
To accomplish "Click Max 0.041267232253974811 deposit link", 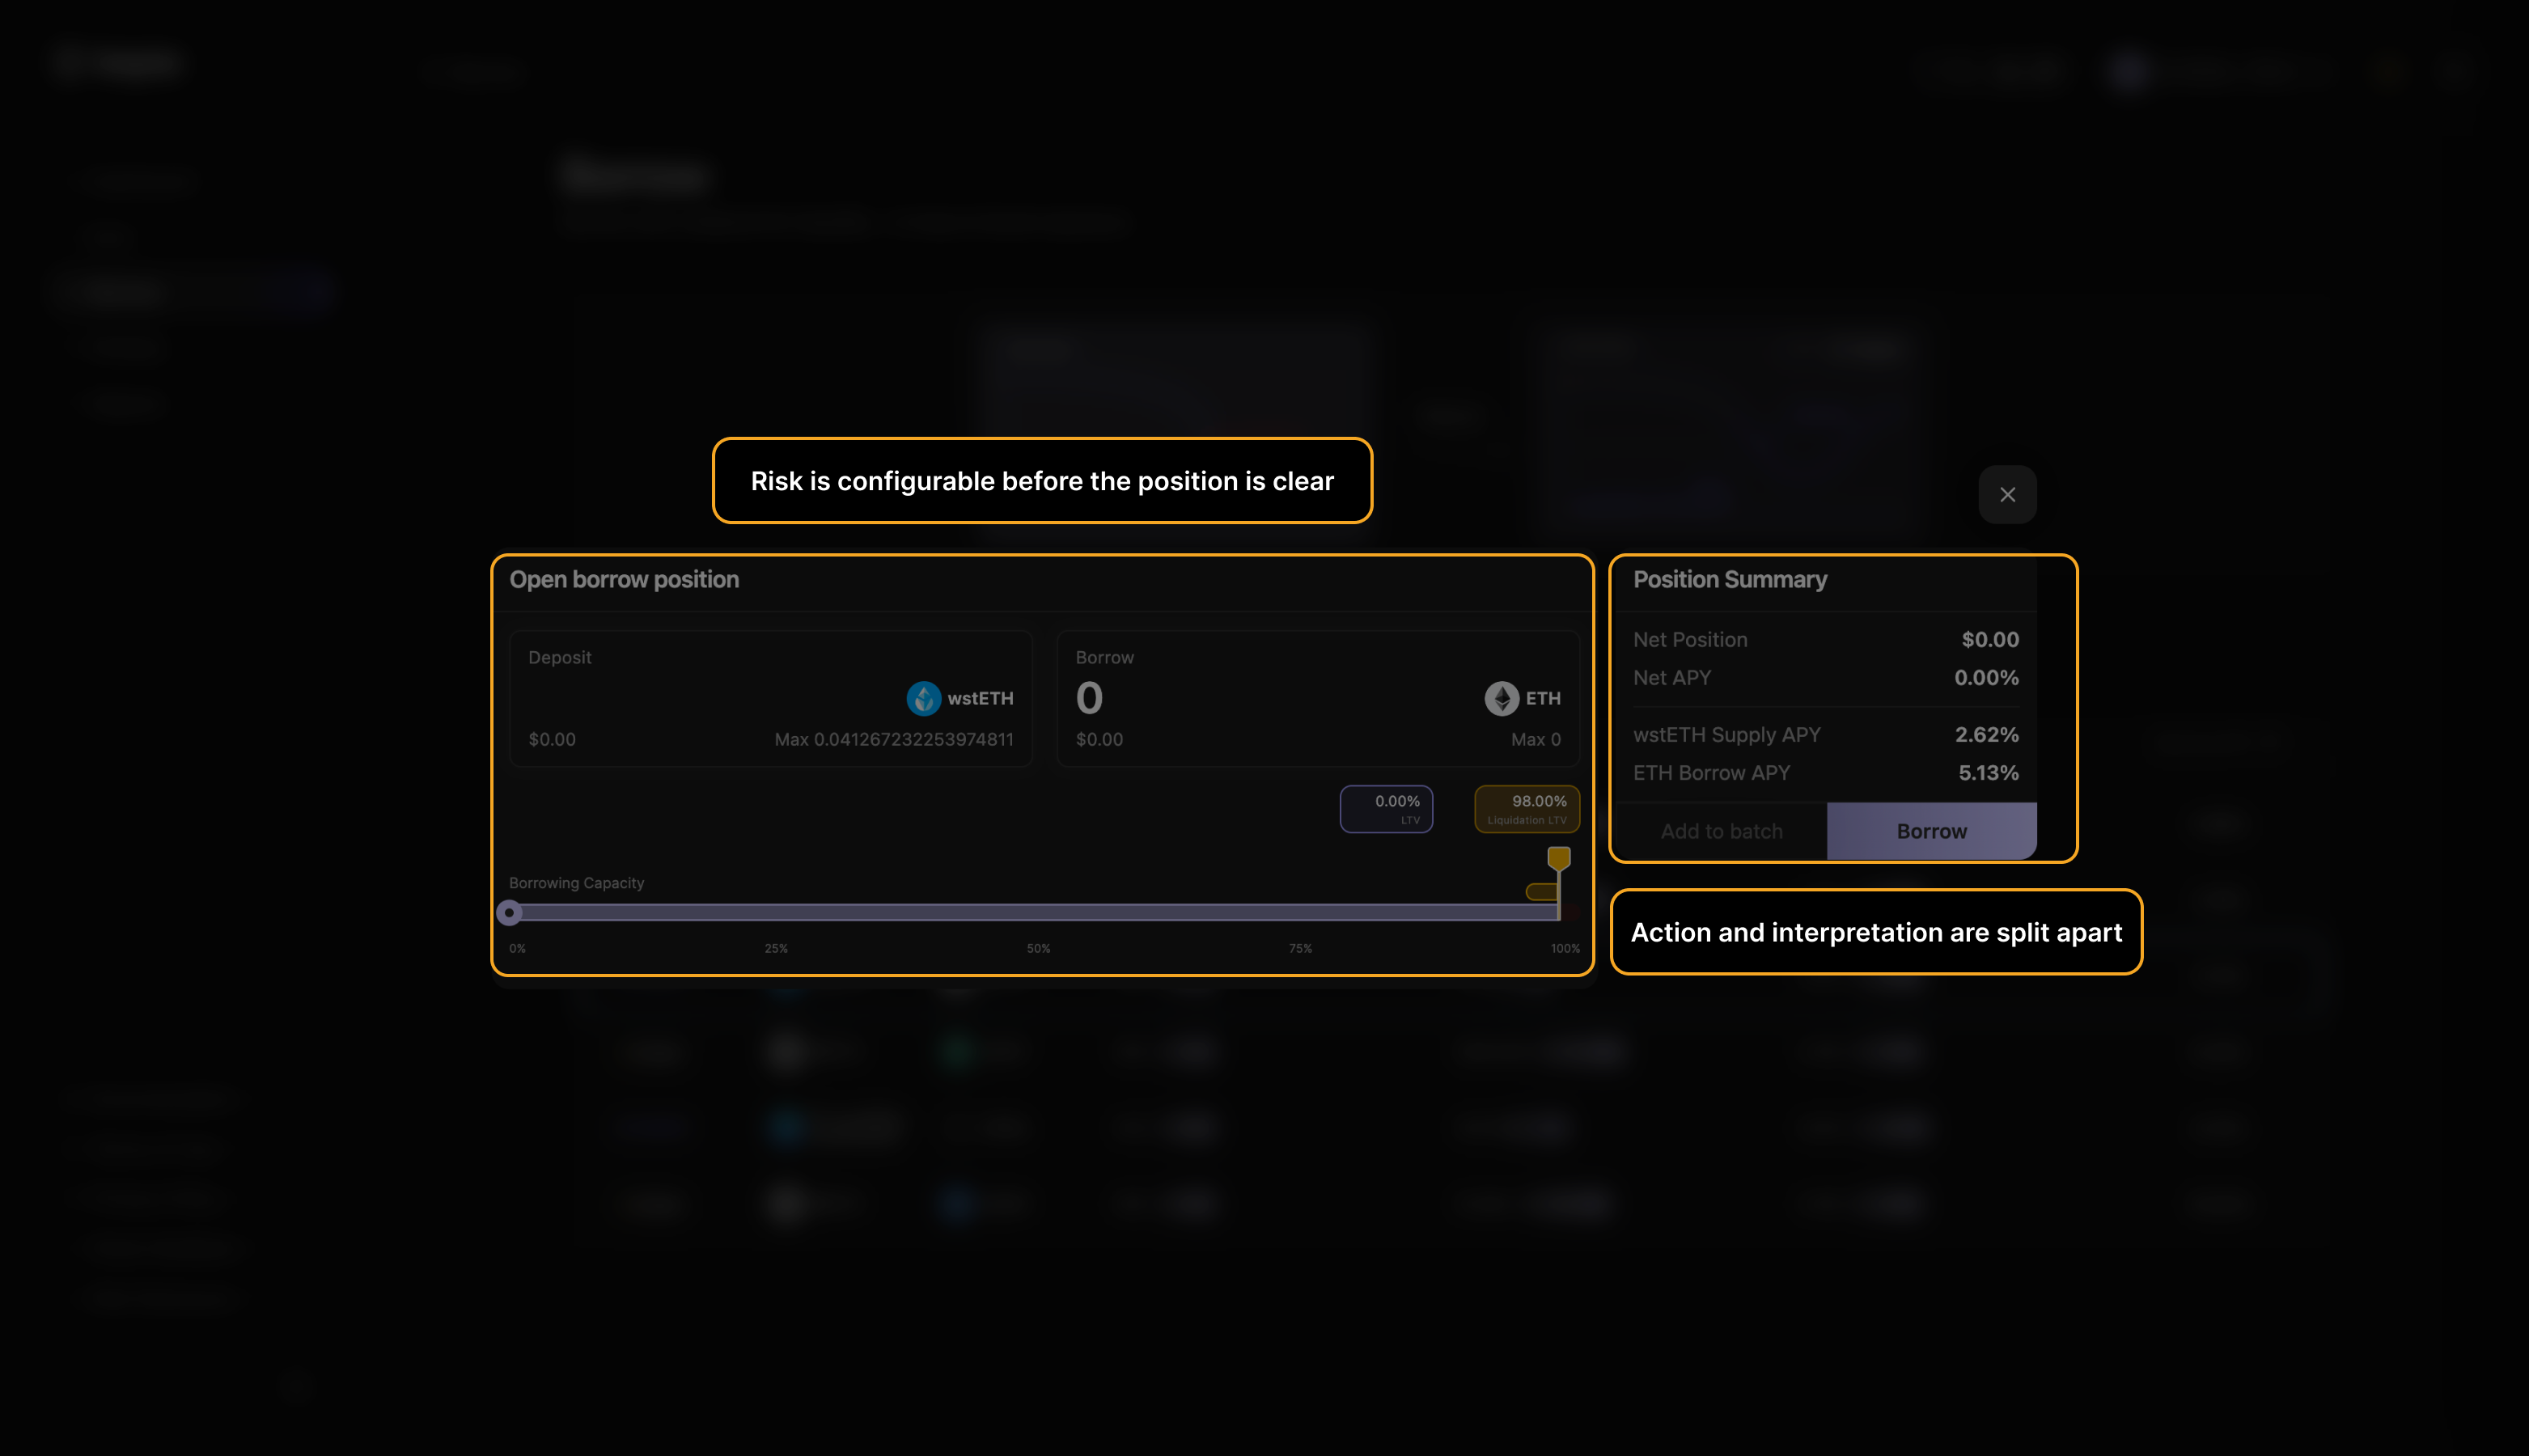I will click(893, 739).
